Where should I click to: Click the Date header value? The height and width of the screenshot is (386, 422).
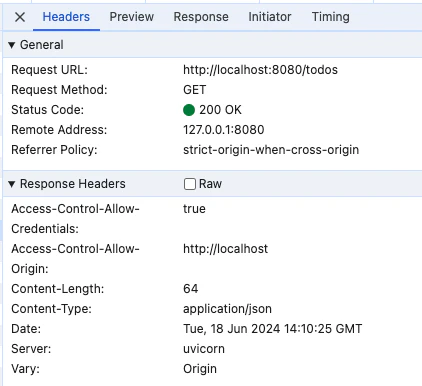[x=272, y=329]
